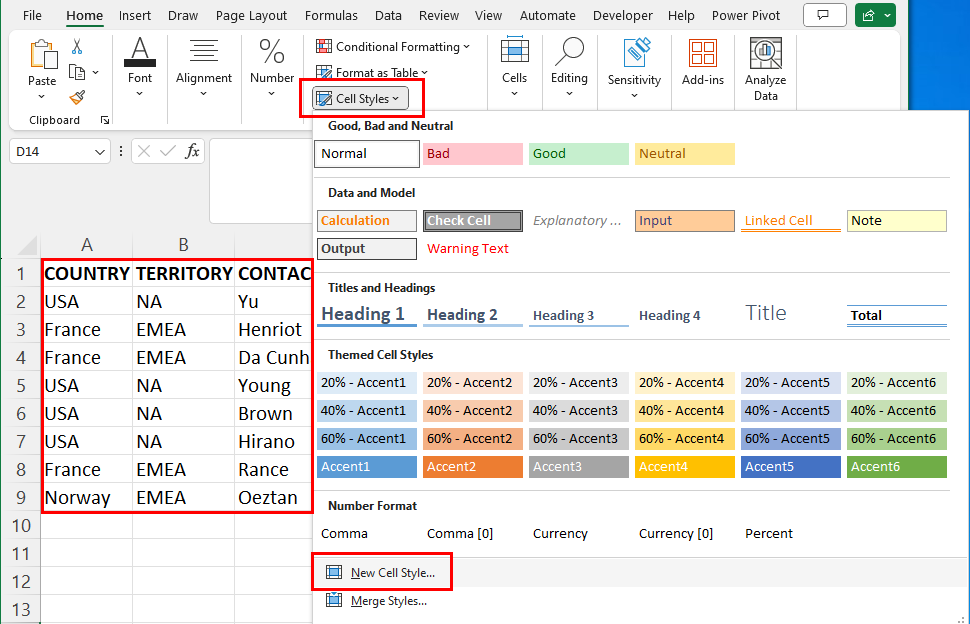Open the Number format group
This screenshot has width=970, height=624.
(272, 66)
